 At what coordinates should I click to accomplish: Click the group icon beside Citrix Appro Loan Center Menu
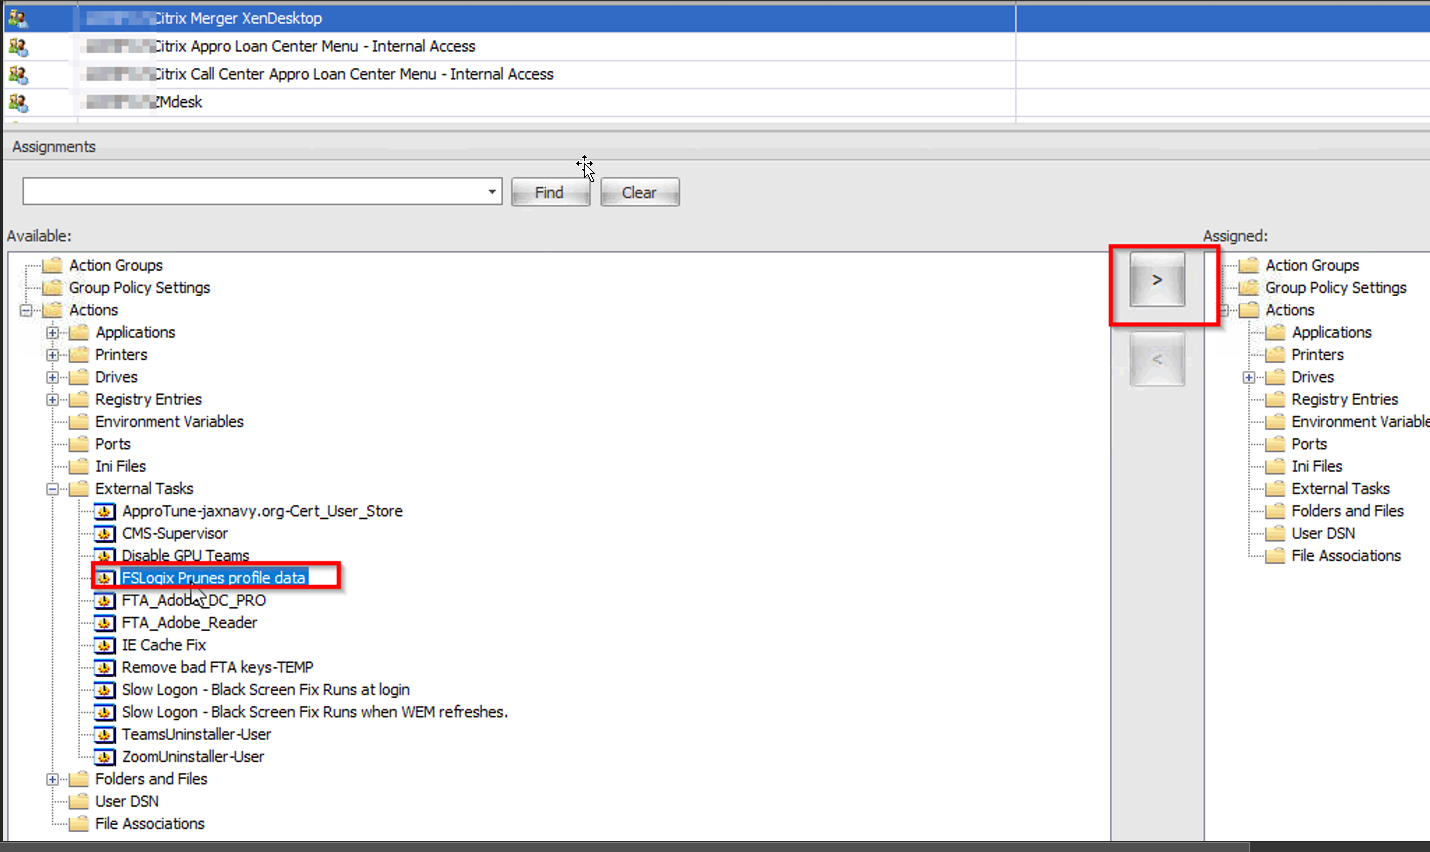pos(18,46)
